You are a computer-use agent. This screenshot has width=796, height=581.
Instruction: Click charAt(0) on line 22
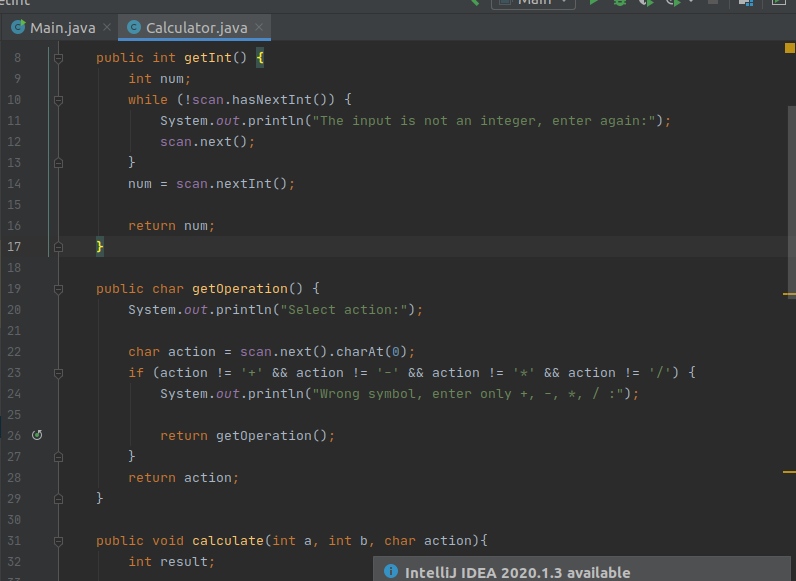[x=372, y=352]
